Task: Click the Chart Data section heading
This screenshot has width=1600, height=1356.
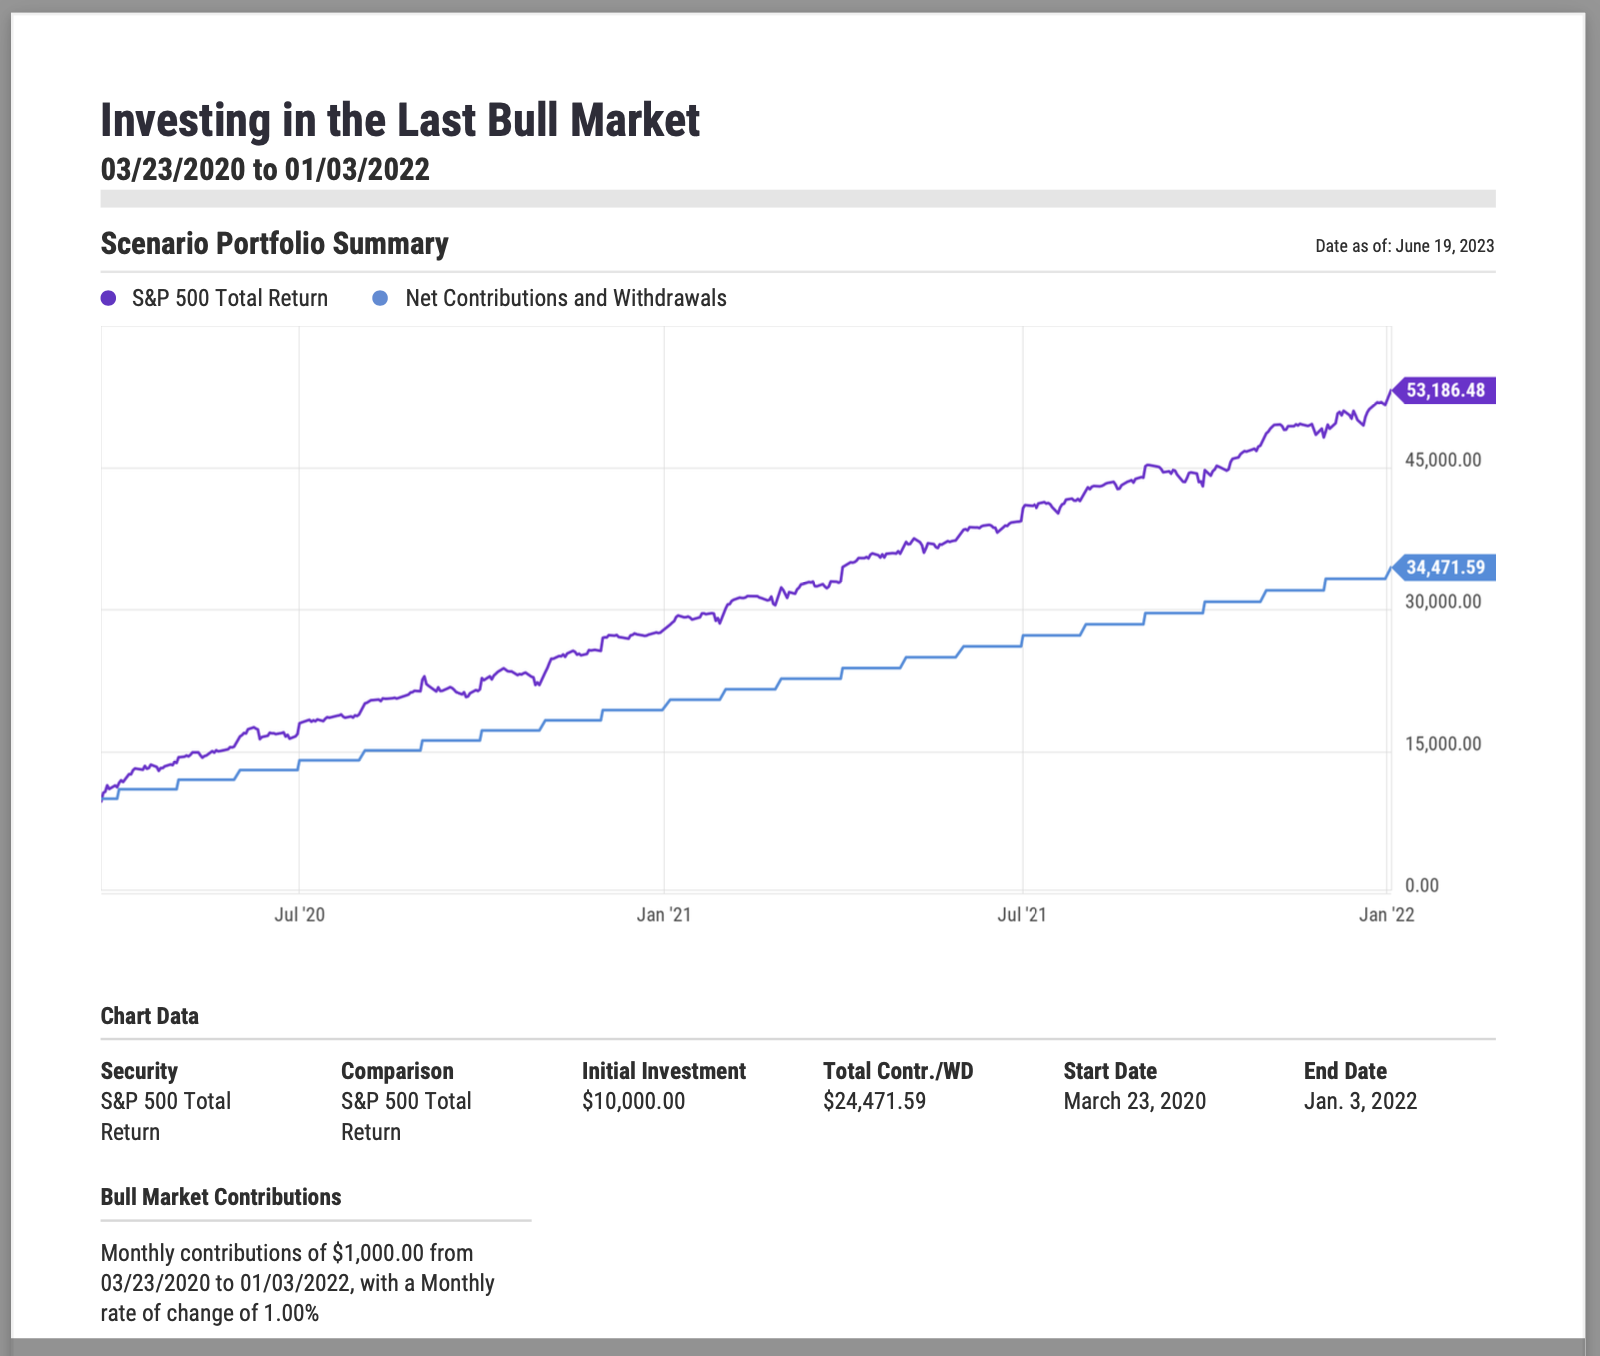Action: (x=150, y=1016)
